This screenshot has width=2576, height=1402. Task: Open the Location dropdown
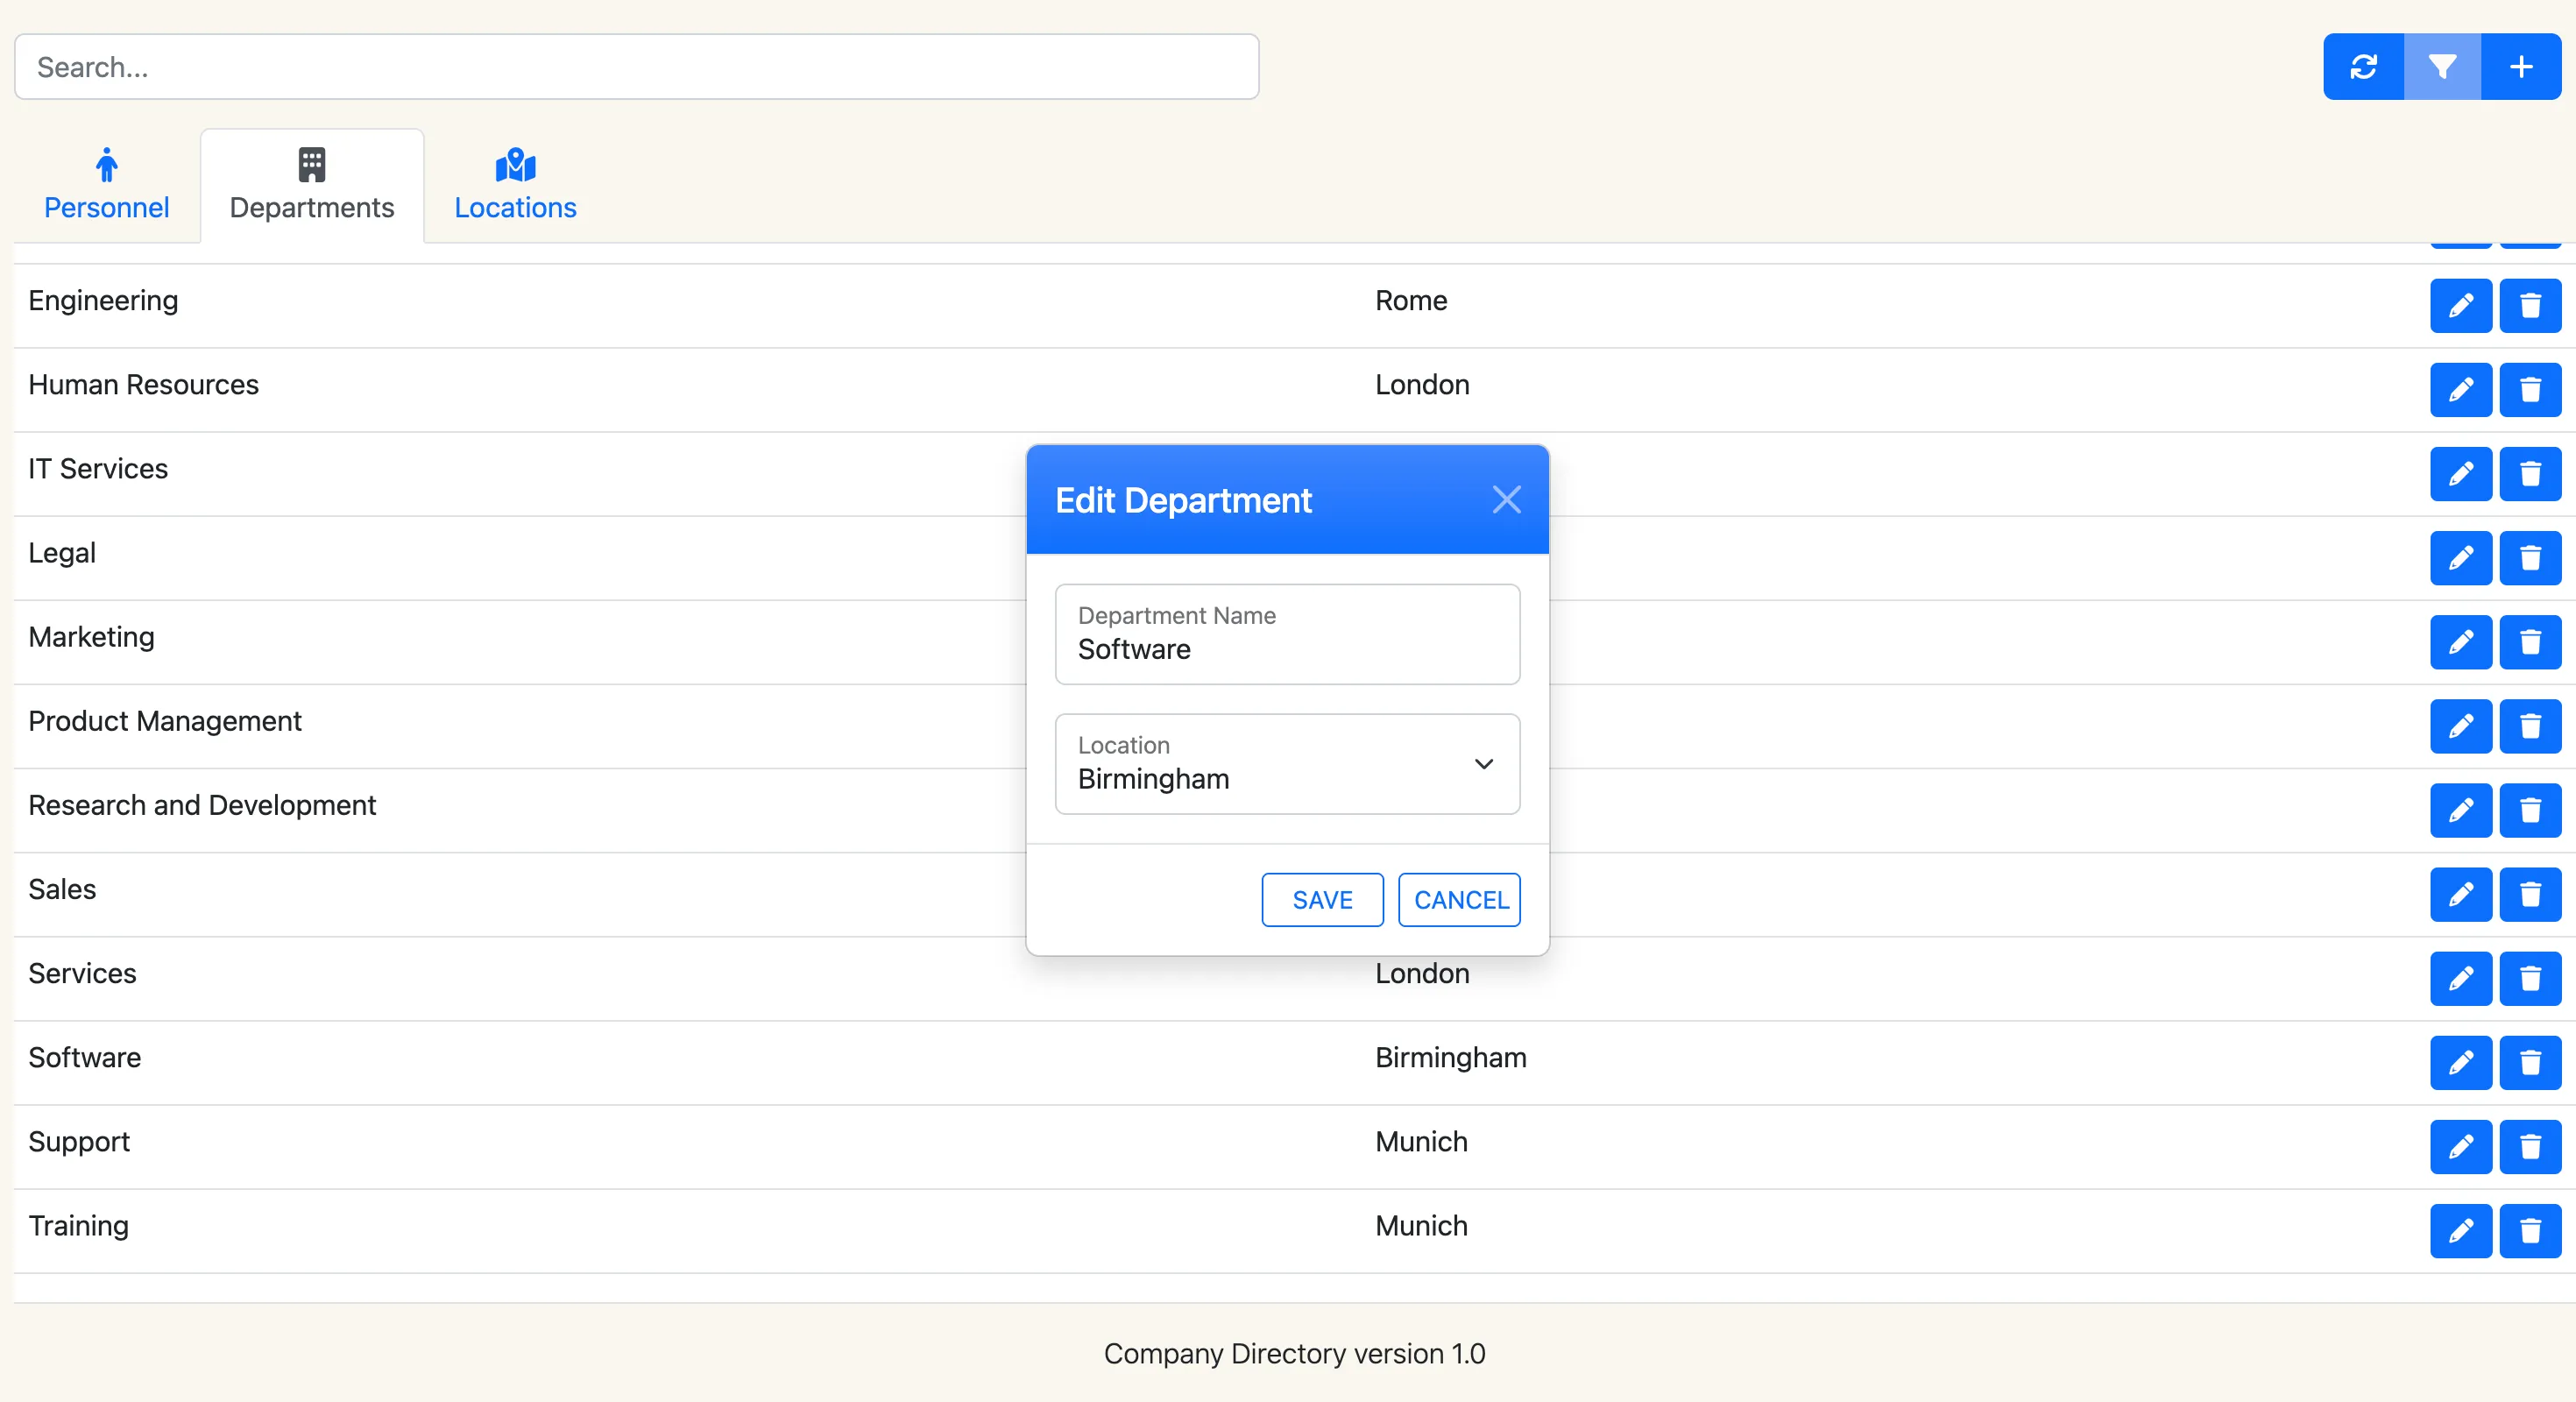[x=1287, y=764]
